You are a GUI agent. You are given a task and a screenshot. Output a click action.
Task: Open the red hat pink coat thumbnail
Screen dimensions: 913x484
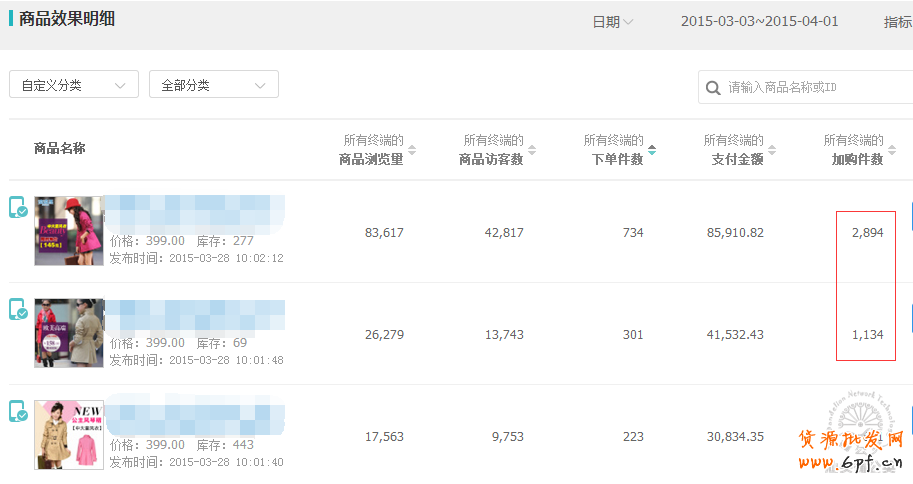click(x=69, y=231)
